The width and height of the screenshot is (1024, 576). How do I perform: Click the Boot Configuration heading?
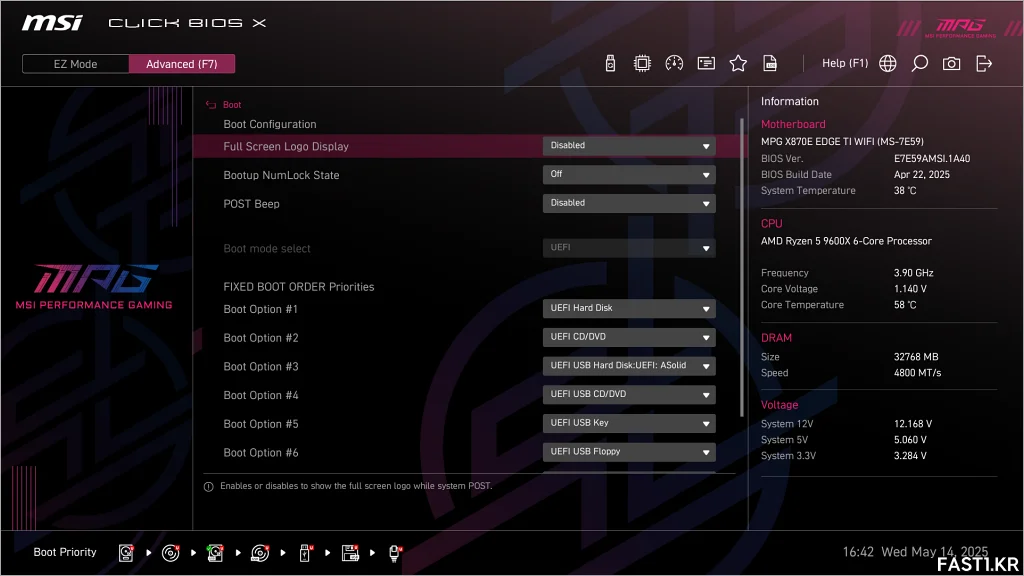(x=270, y=124)
